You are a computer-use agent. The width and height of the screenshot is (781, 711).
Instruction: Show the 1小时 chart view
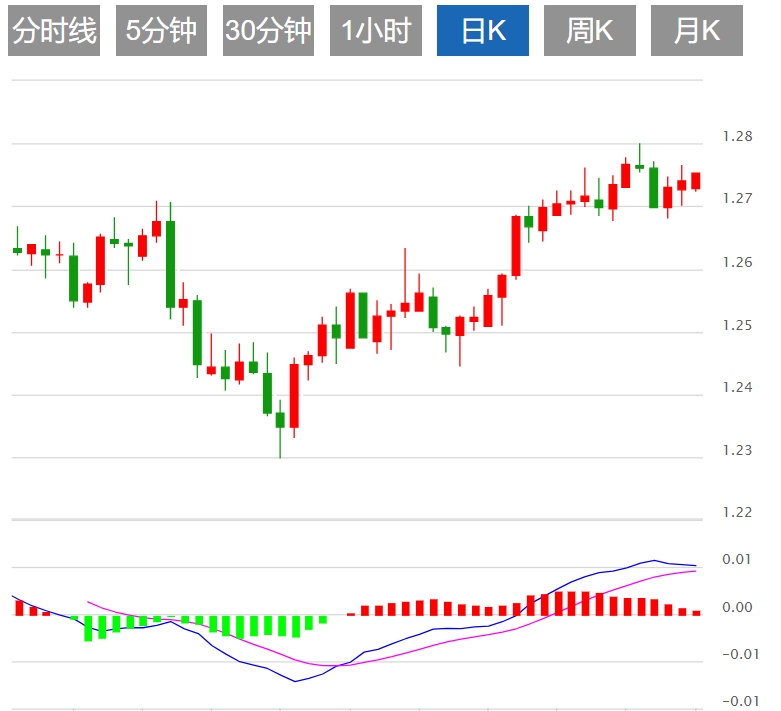click(376, 31)
